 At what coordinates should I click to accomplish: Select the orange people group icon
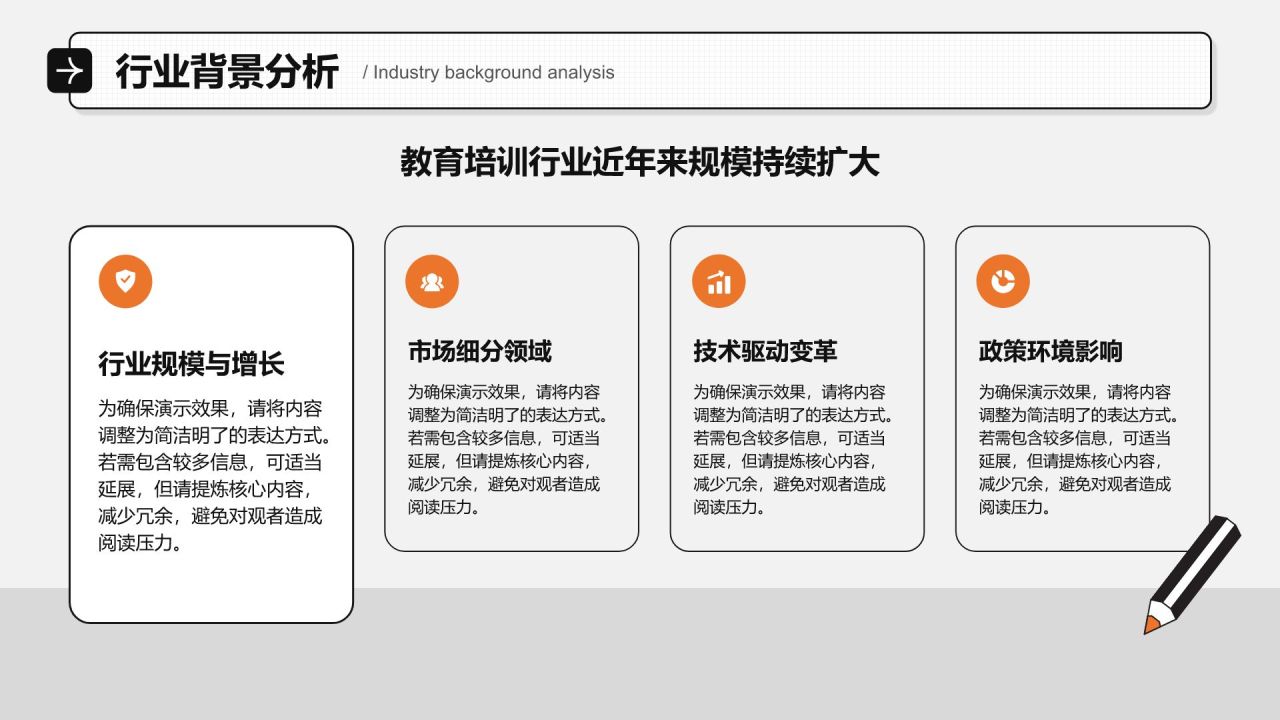pos(432,281)
